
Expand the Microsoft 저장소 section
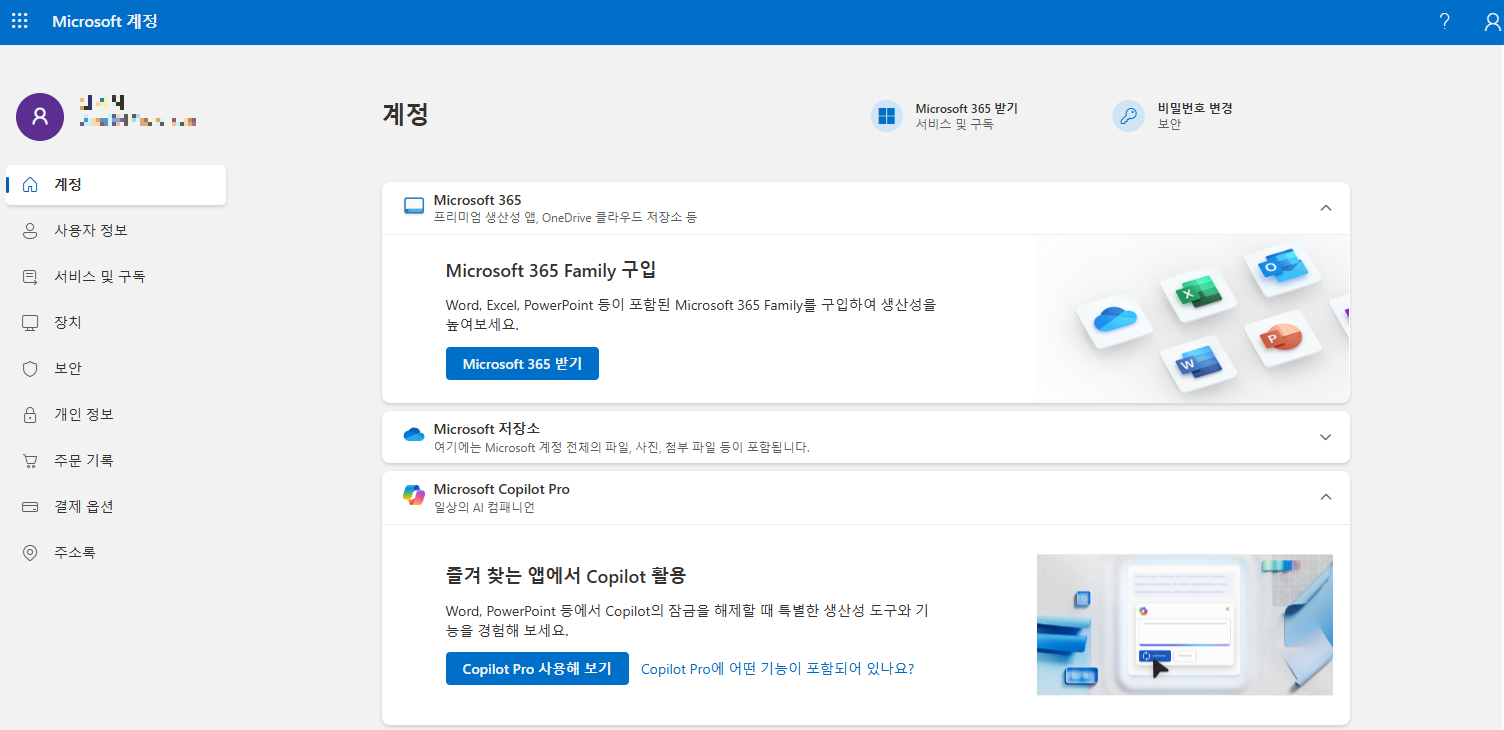(1326, 437)
